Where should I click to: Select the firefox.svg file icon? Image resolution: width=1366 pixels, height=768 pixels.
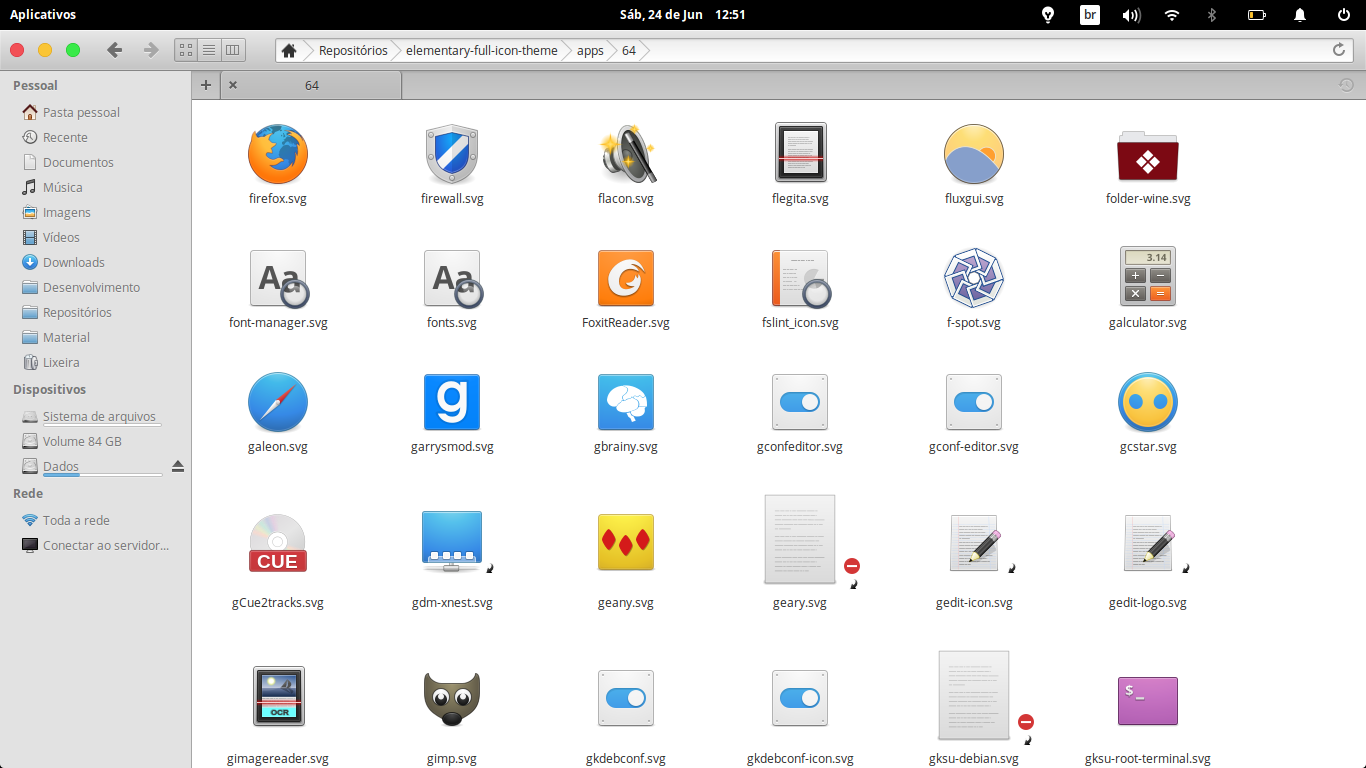[x=278, y=154]
